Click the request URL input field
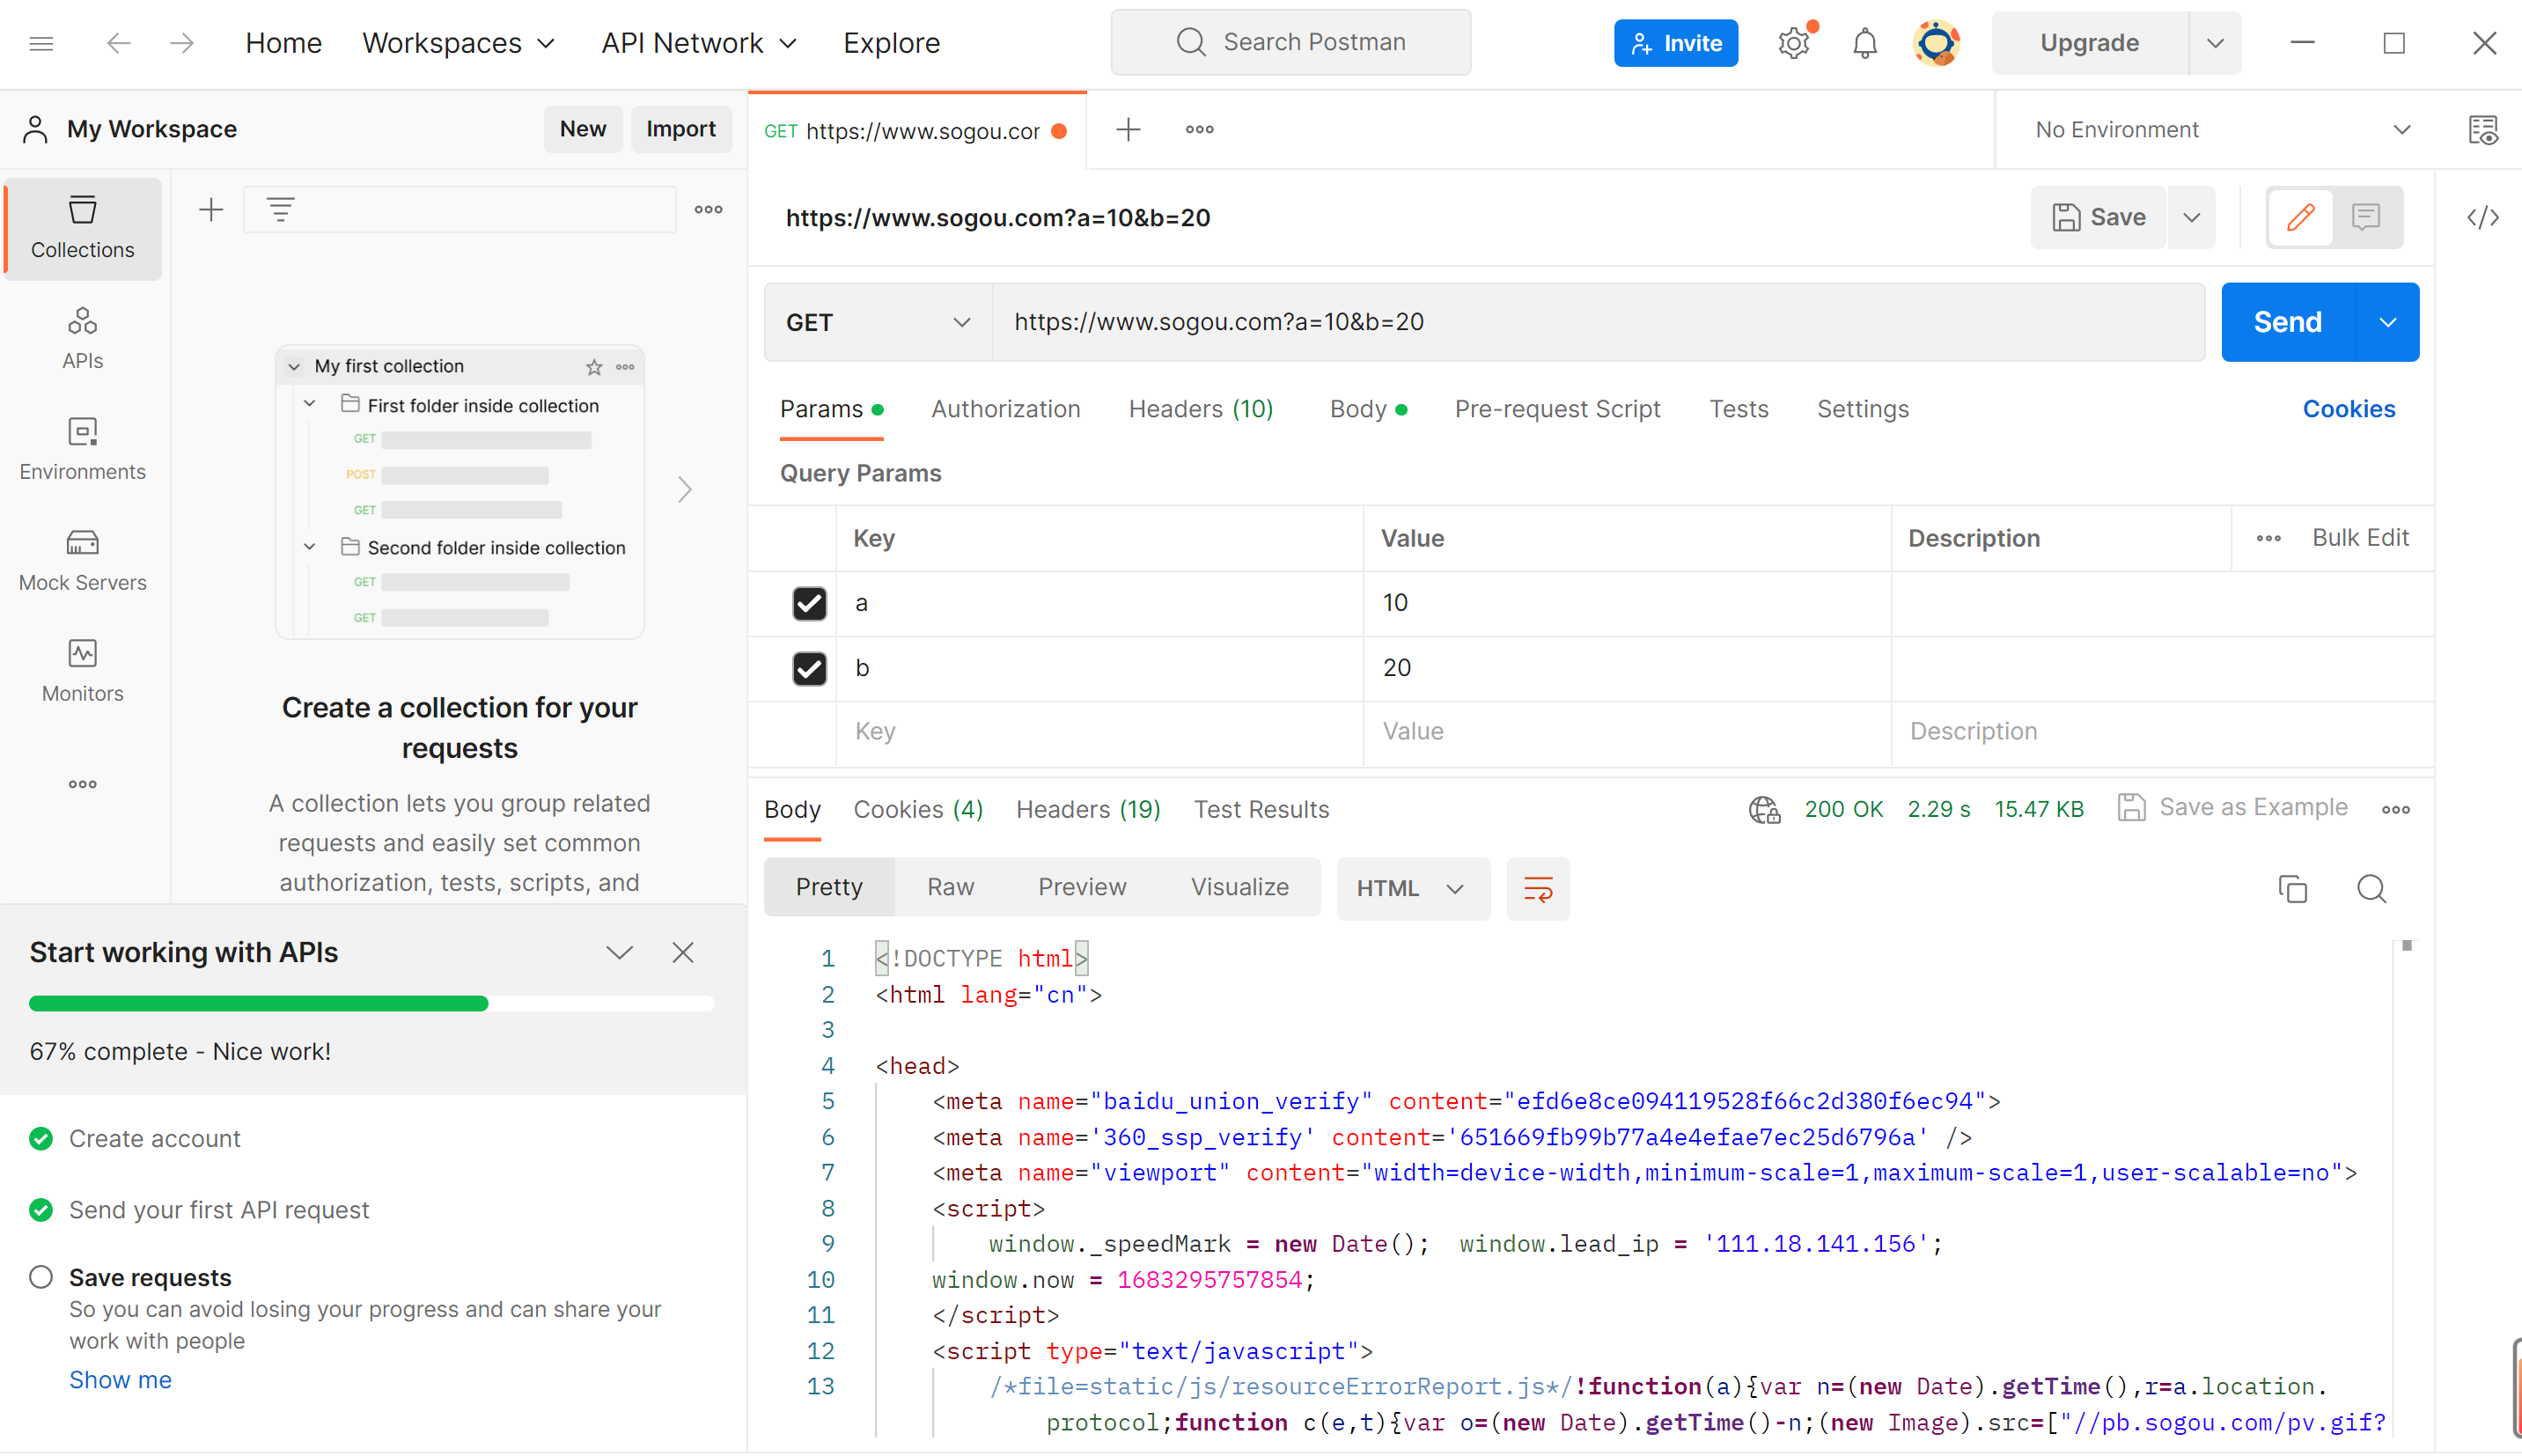2522x1456 pixels. 1598,322
